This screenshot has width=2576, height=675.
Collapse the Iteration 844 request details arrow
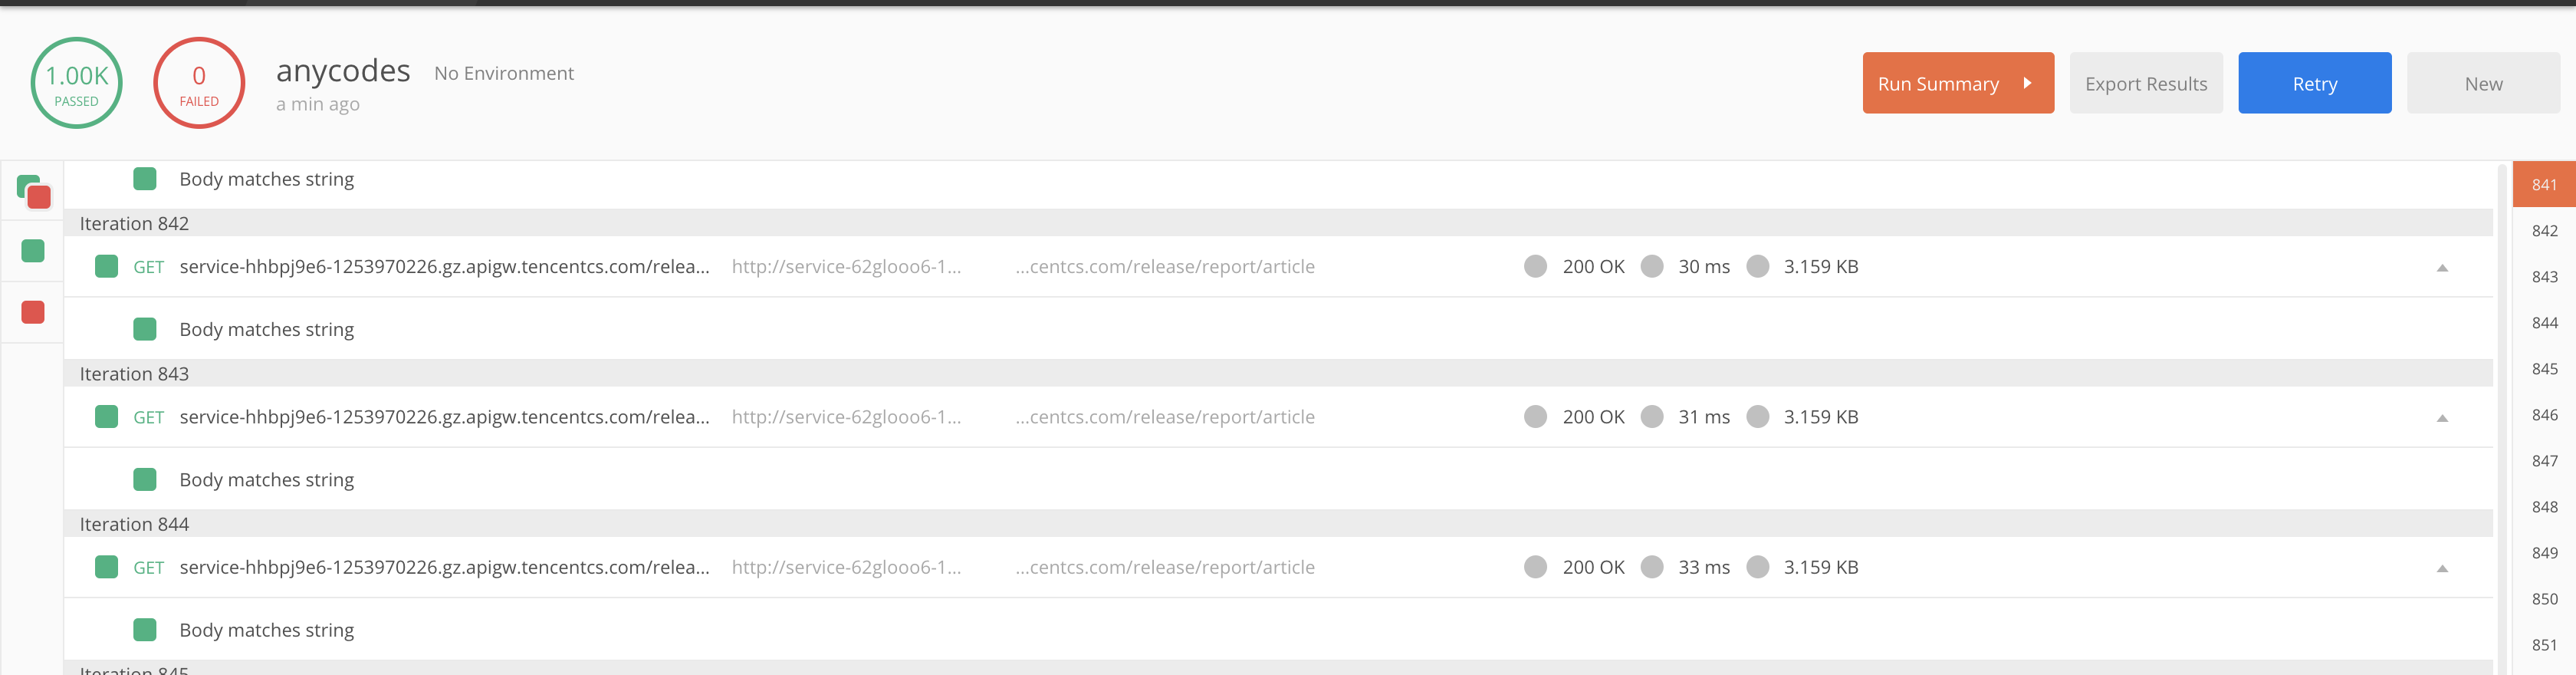(2441, 569)
